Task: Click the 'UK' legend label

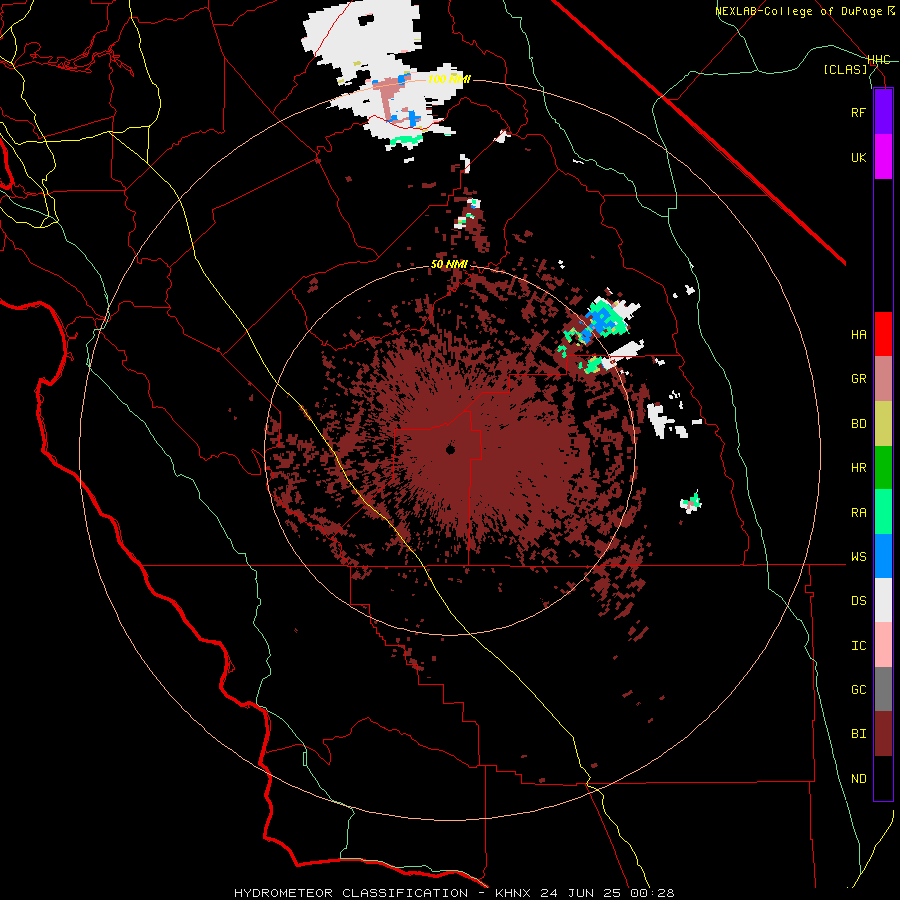Action: [x=858, y=158]
